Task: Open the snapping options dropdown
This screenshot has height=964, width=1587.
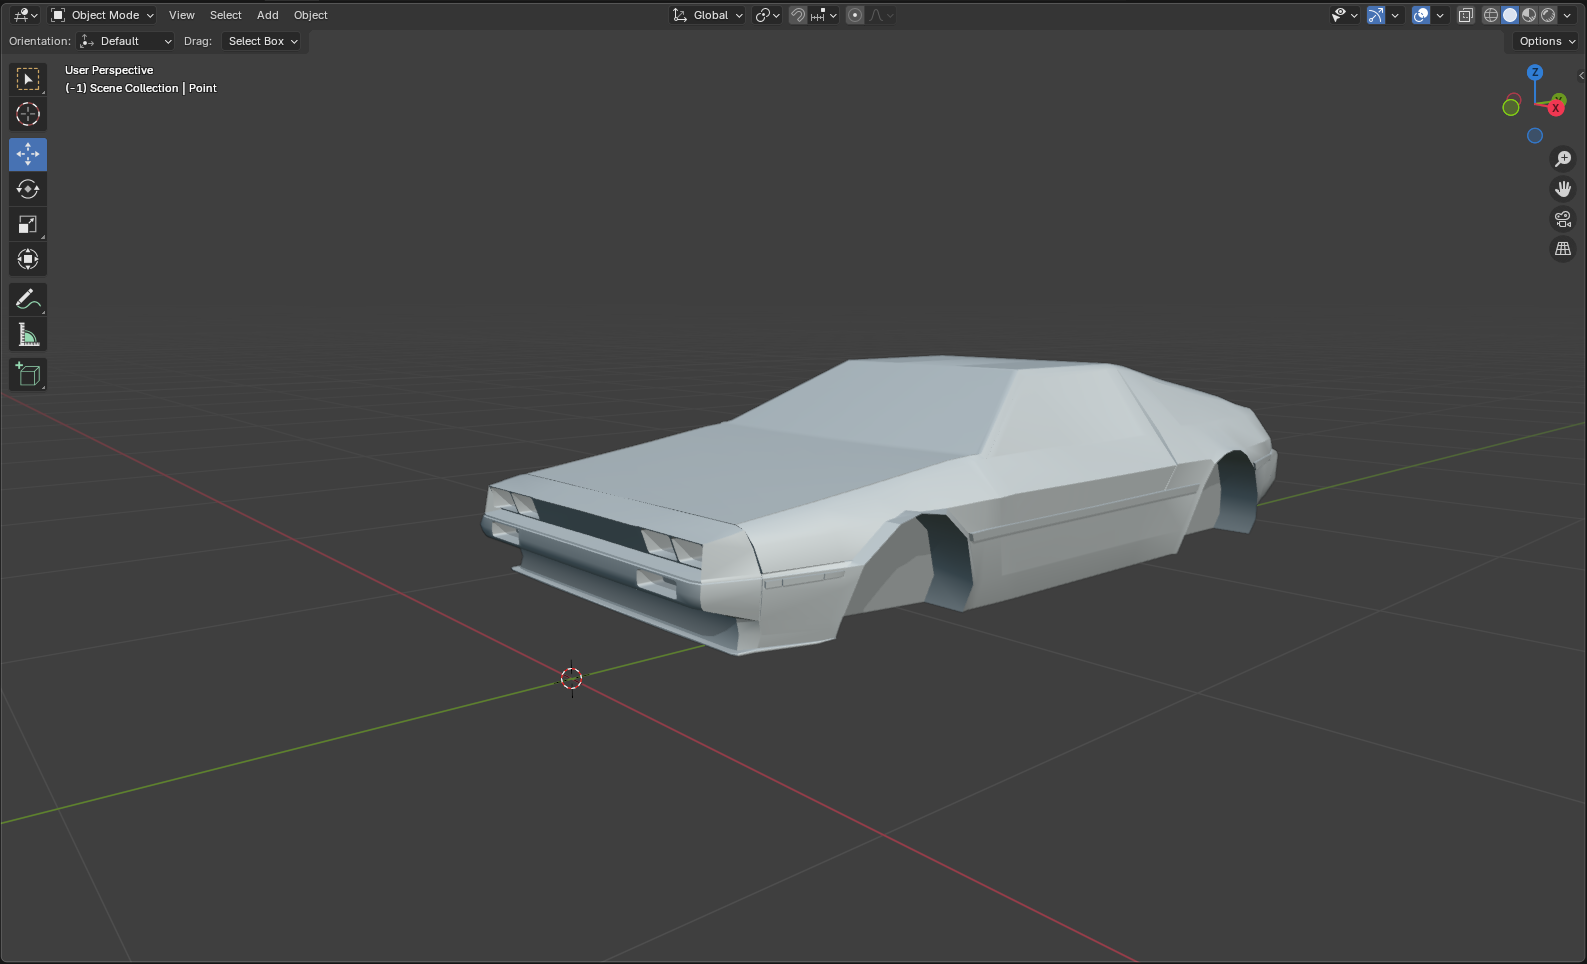Action: pos(824,15)
